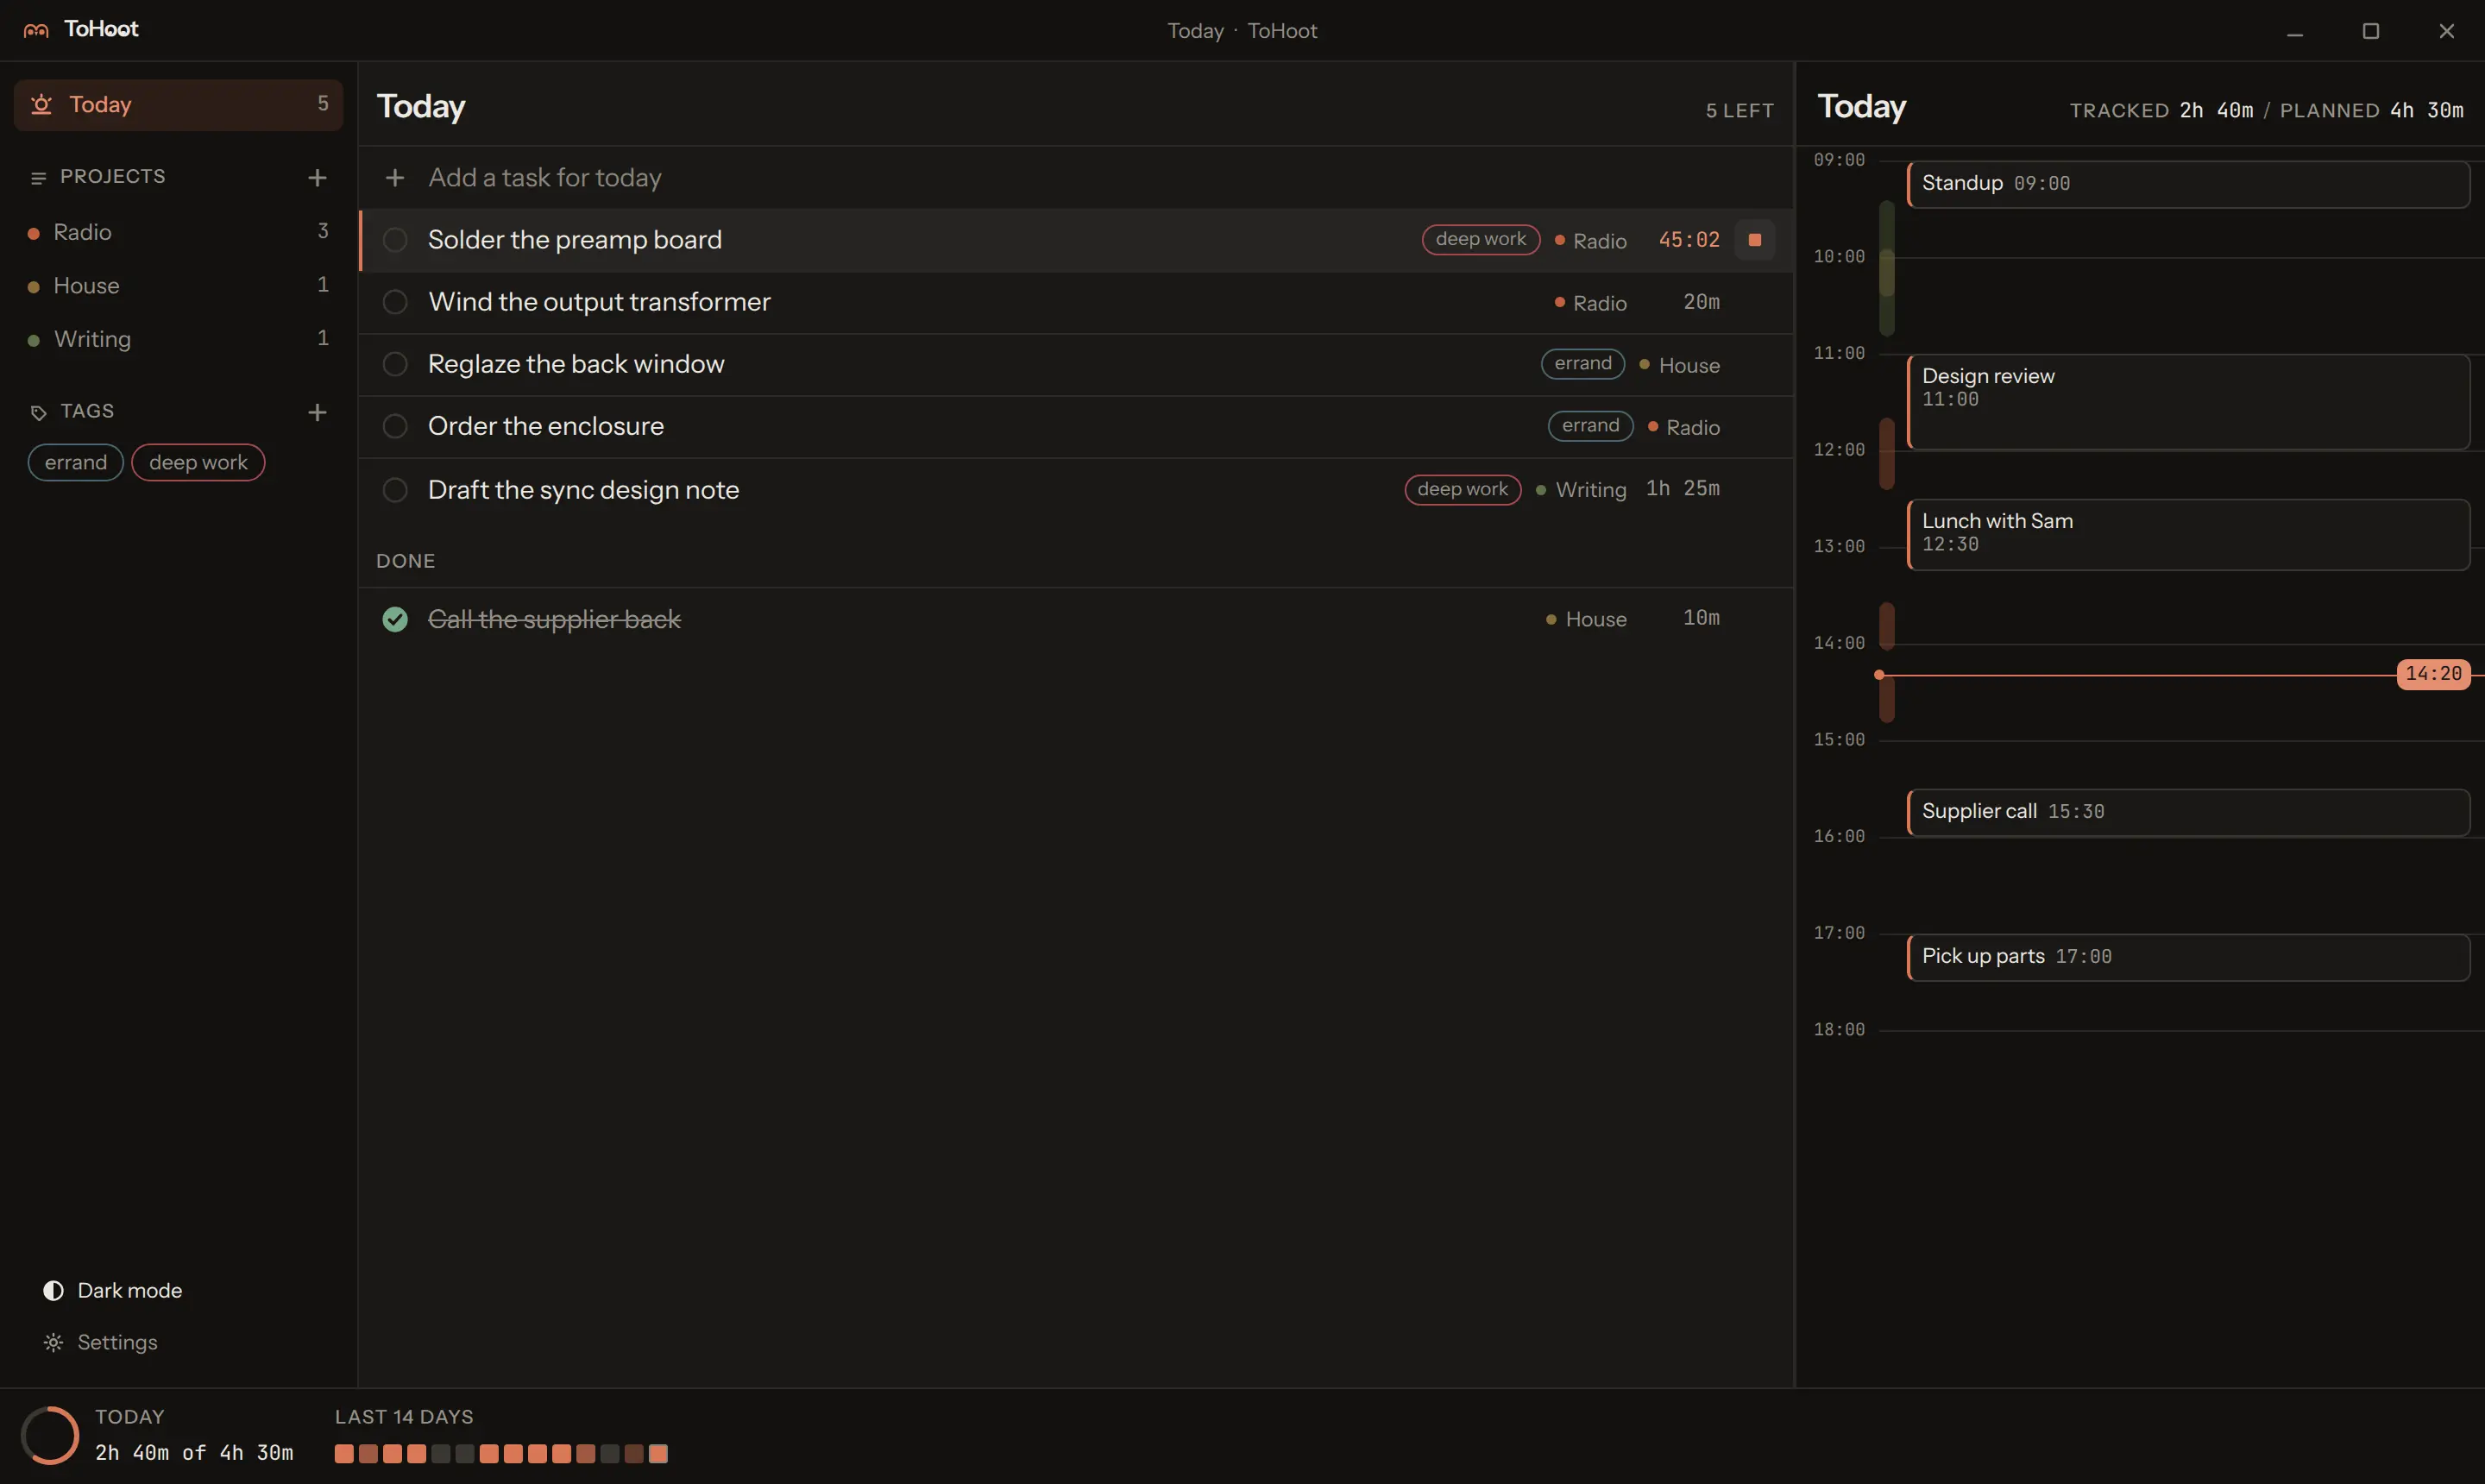The width and height of the screenshot is (2485, 1484).
Task: Click the deep work tag on Solder the preamp board
Action: click(x=1480, y=240)
